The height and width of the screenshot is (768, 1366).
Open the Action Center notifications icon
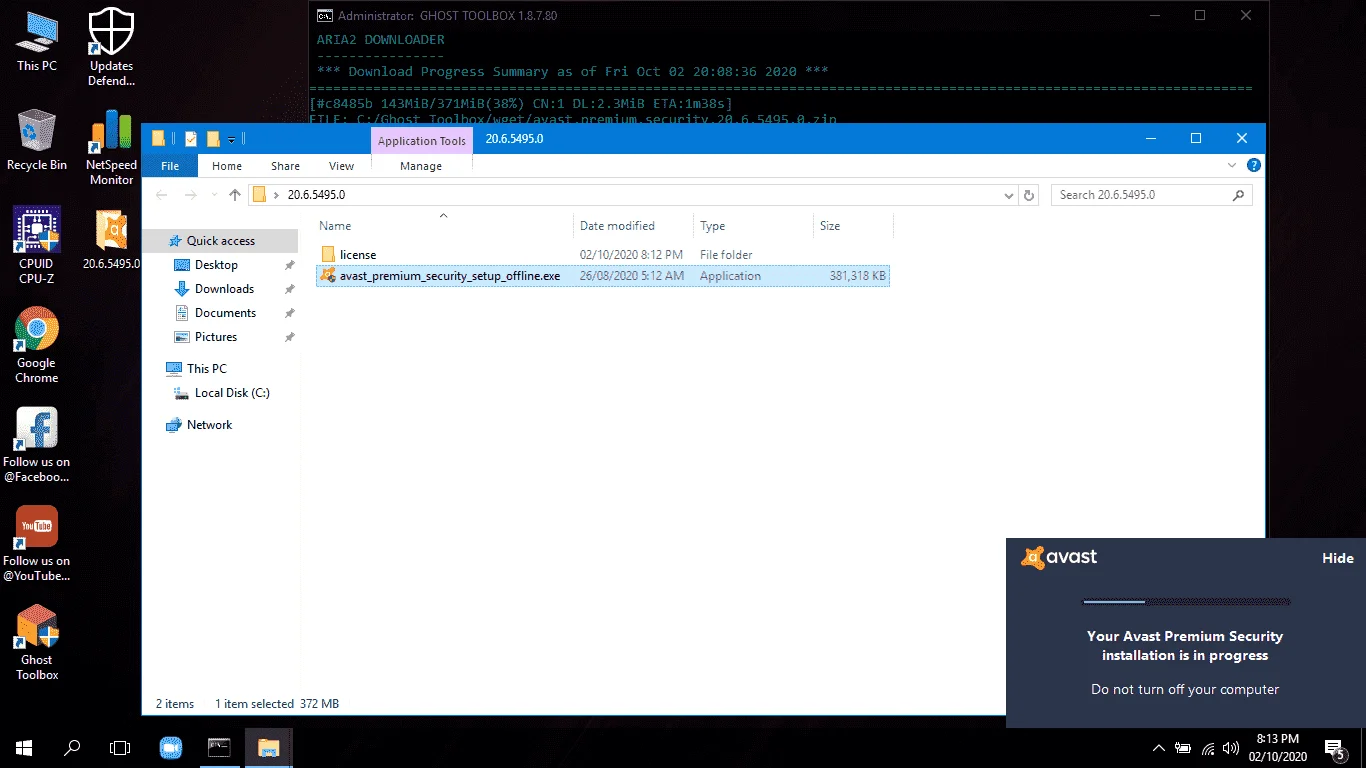tap(1334, 748)
